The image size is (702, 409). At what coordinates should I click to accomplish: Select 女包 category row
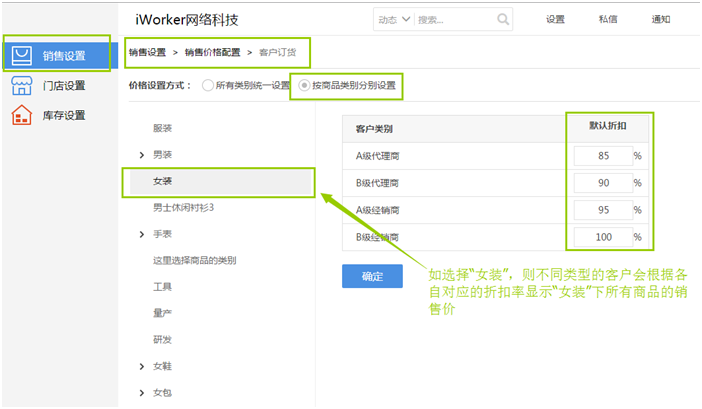tap(163, 392)
